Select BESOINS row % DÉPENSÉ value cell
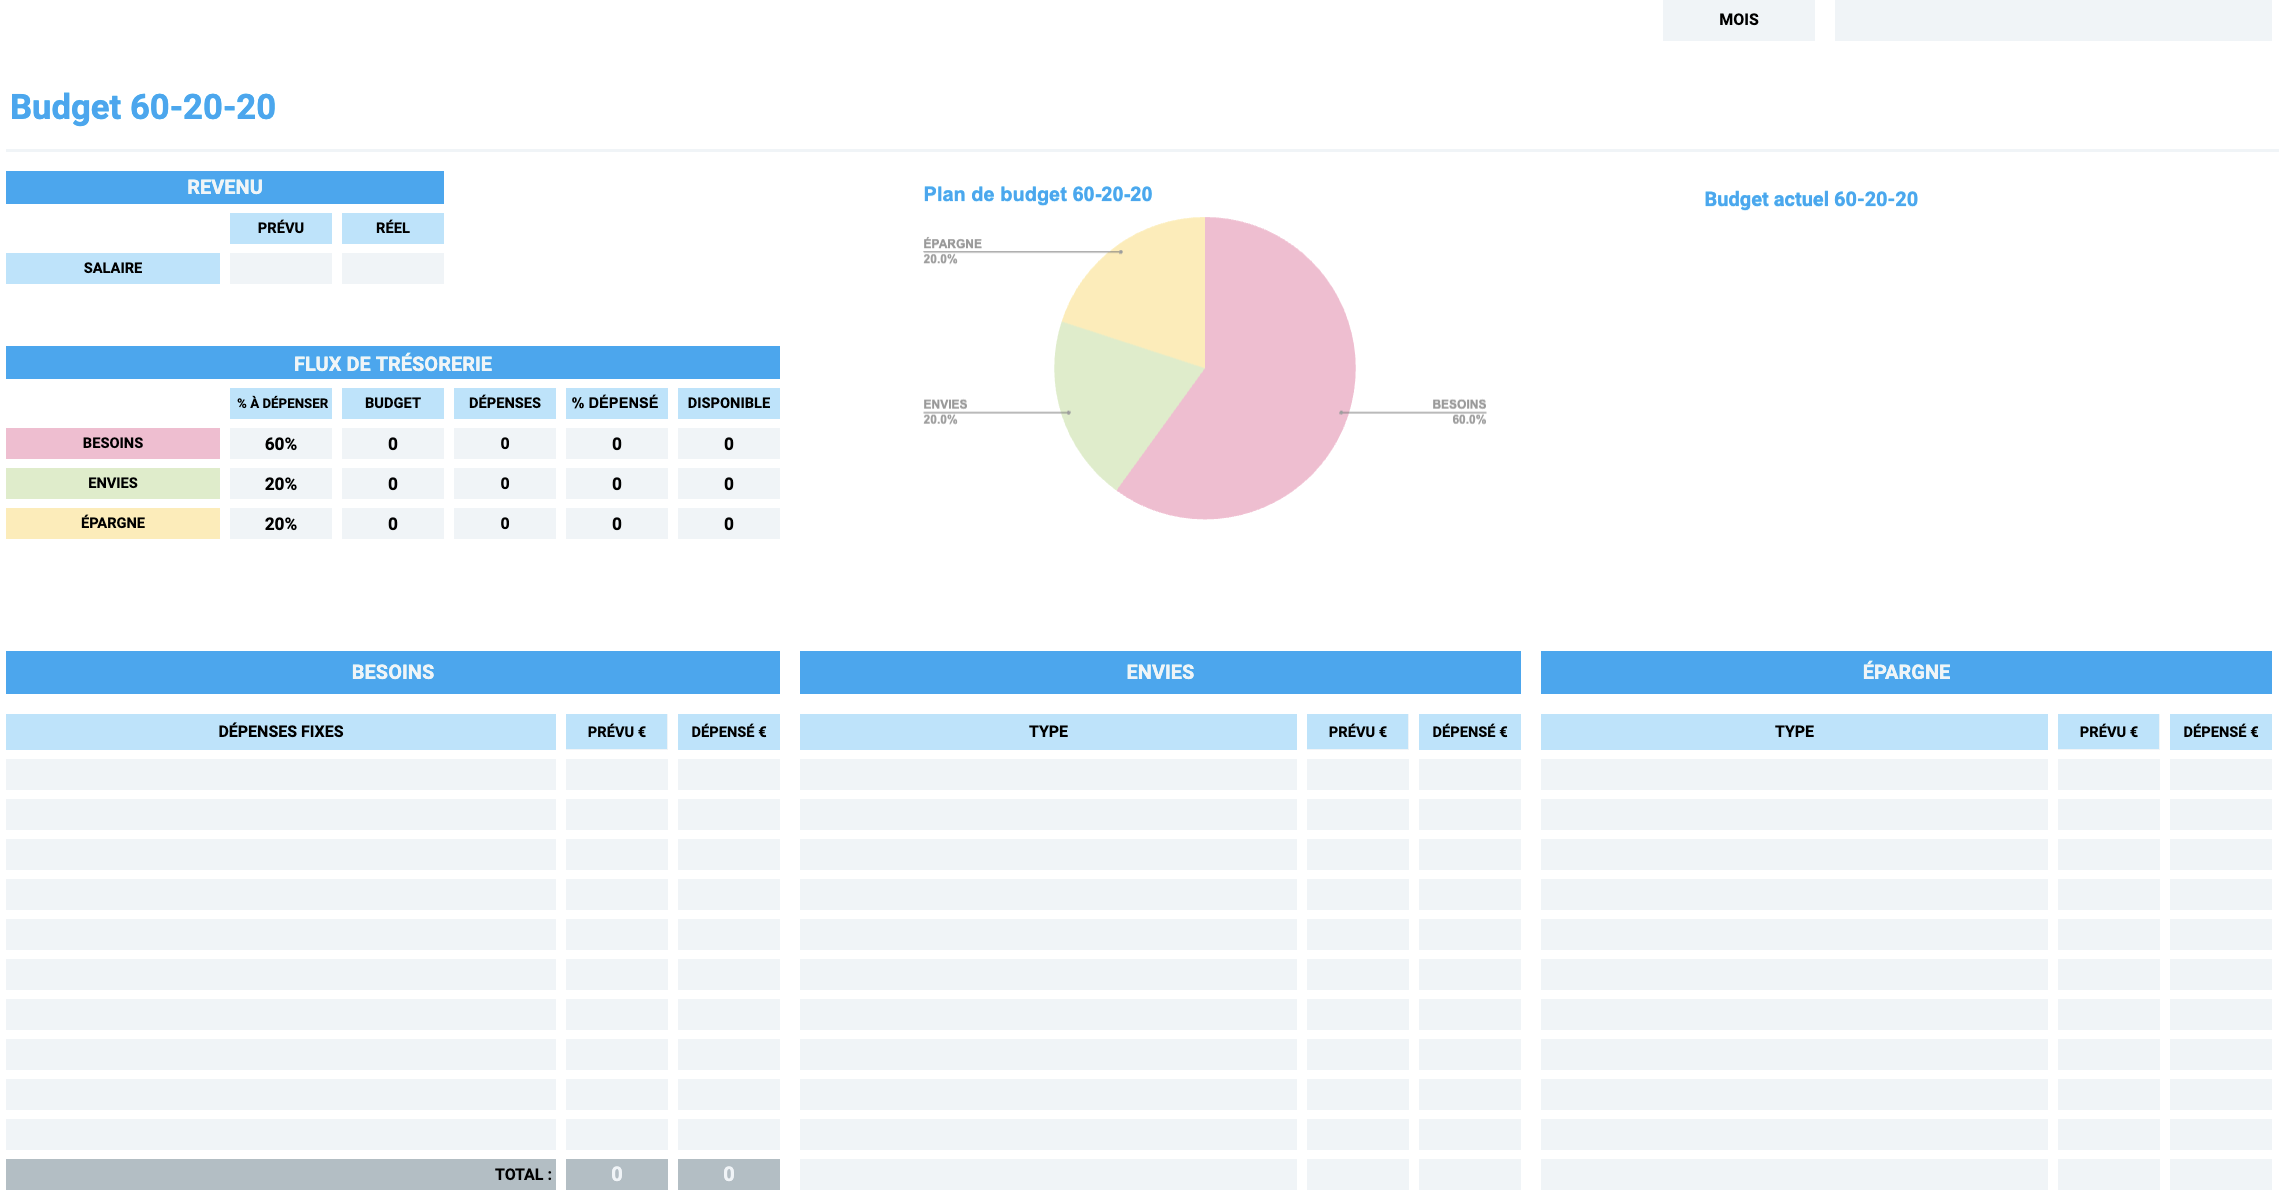Screen dimensions: 2279x1194 [x=617, y=443]
